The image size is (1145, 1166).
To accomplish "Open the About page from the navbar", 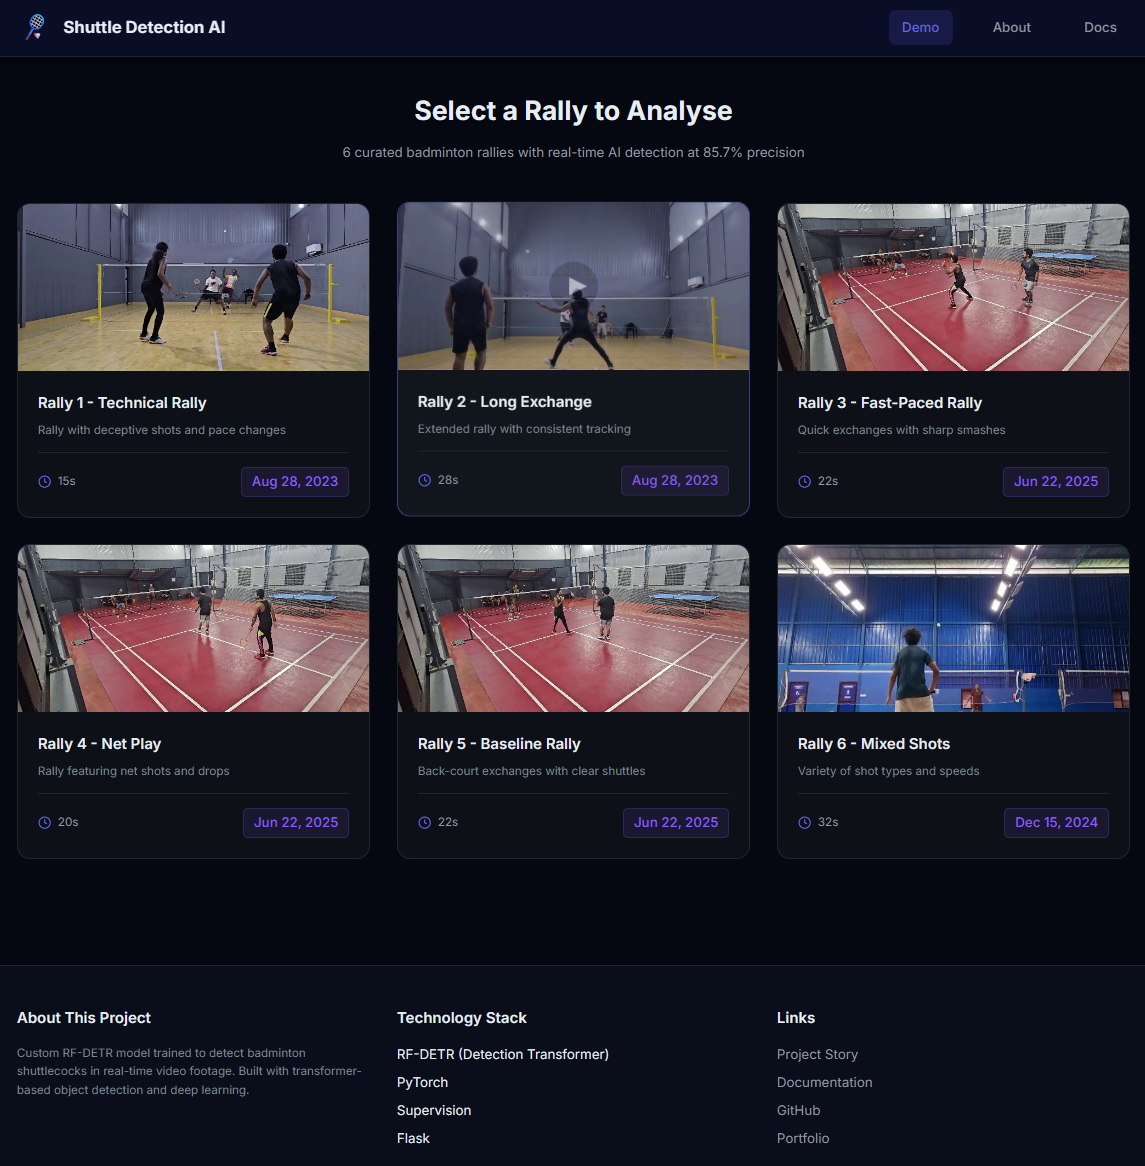I will point(1011,27).
